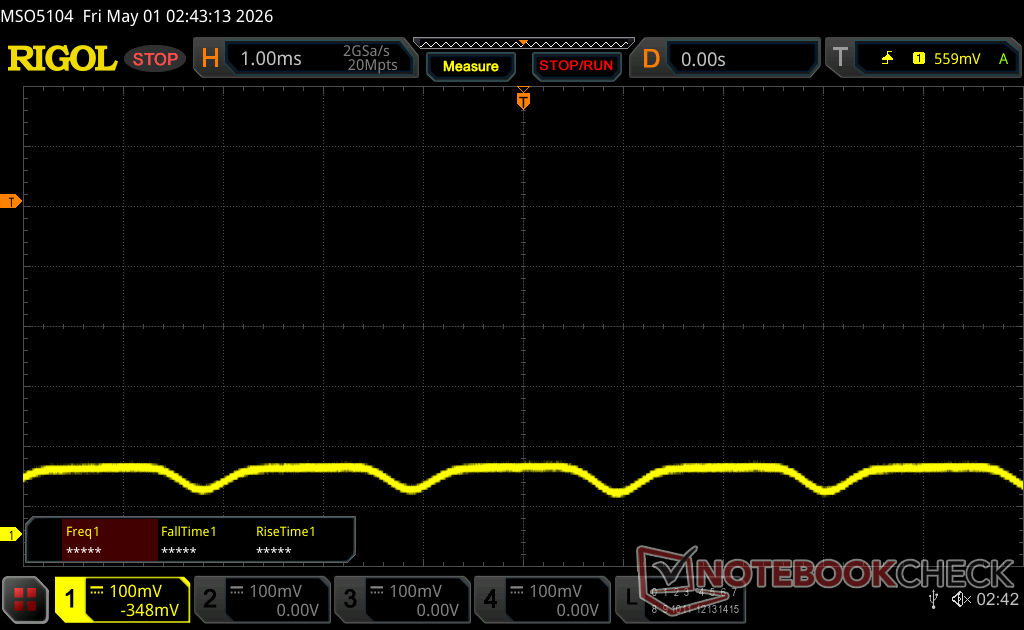The image size is (1024, 630).
Task: Open the trigger 559mV settings panel
Action: (936, 59)
